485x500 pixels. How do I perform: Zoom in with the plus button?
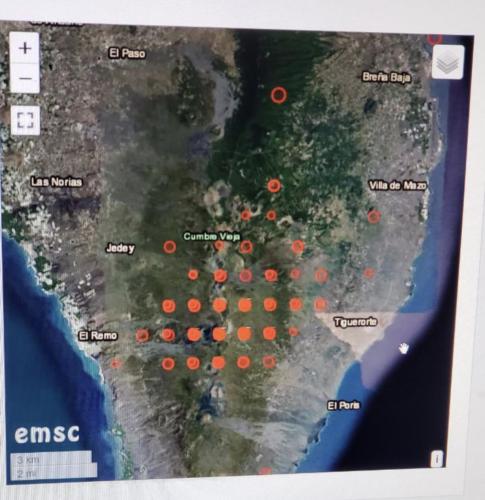point(25,48)
